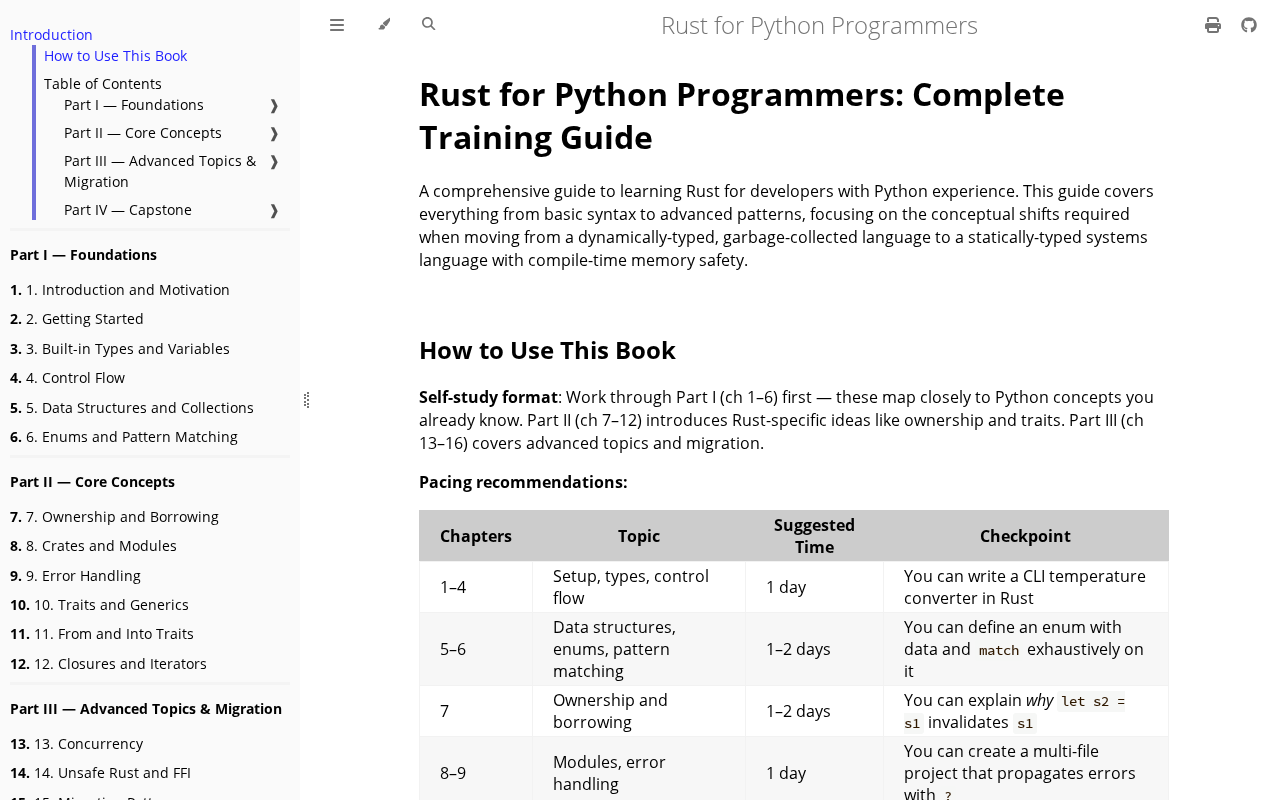1280x800 pixels.
Task: Open chapter 7 Ownership and Borrowing
Action: pos(114,517)
